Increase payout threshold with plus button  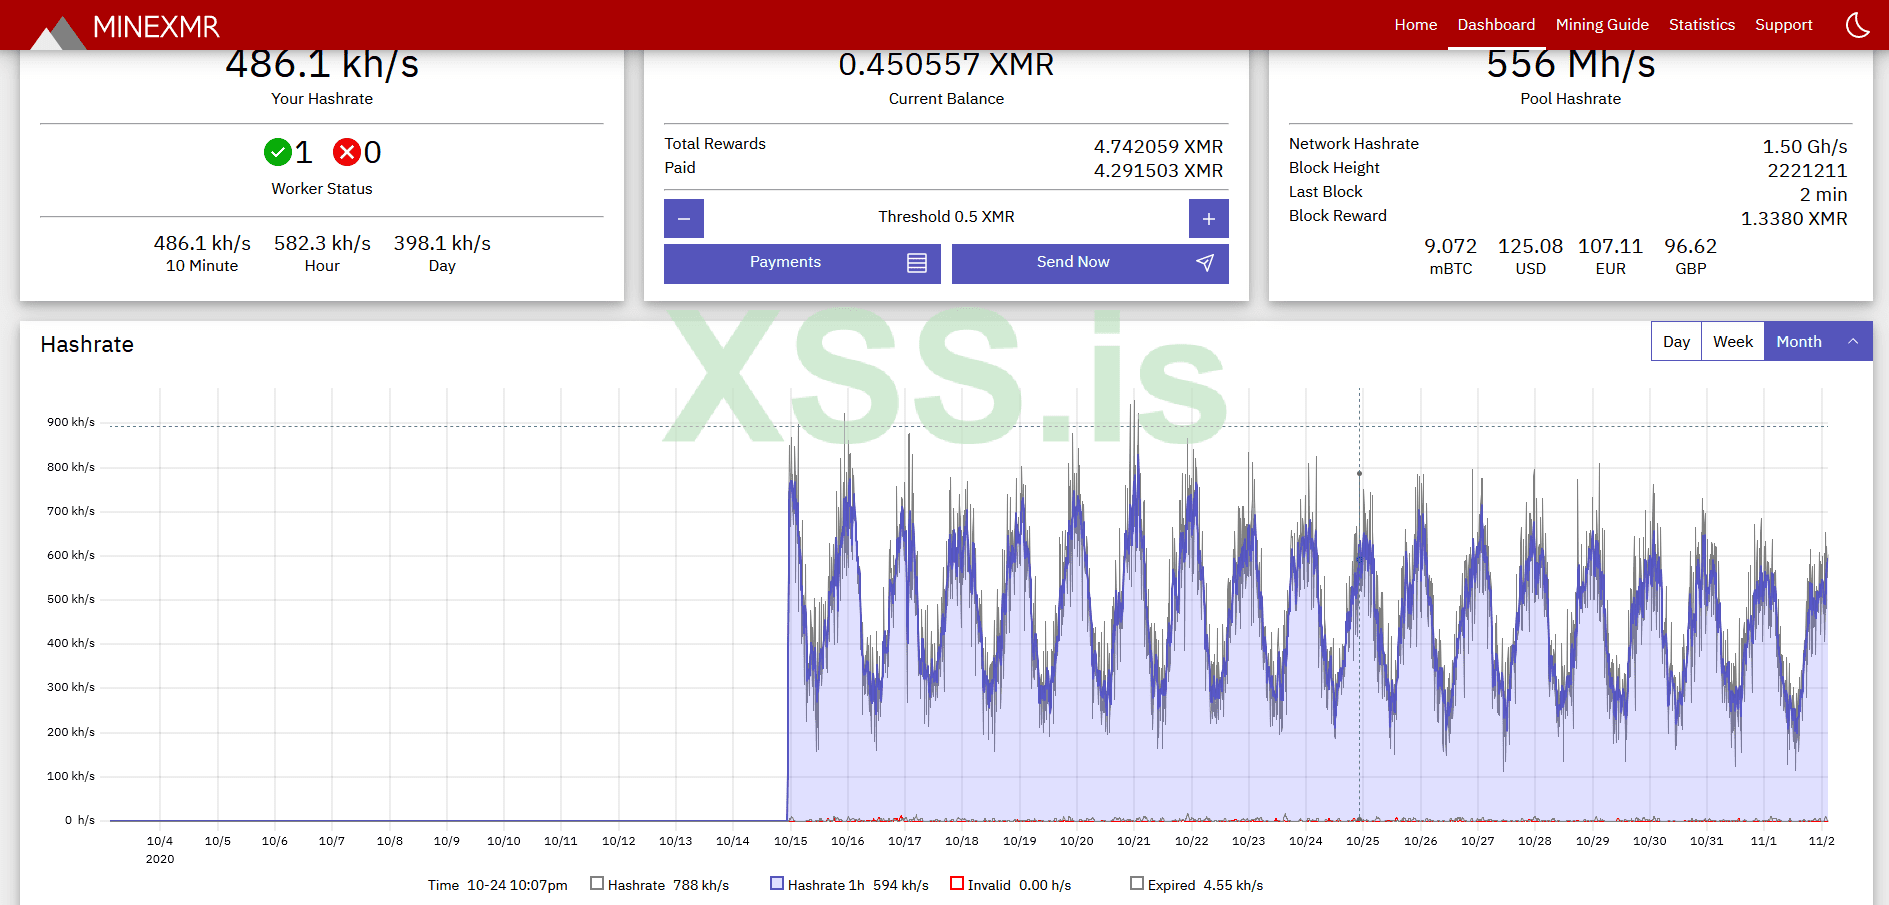[x=1208, y=218]
